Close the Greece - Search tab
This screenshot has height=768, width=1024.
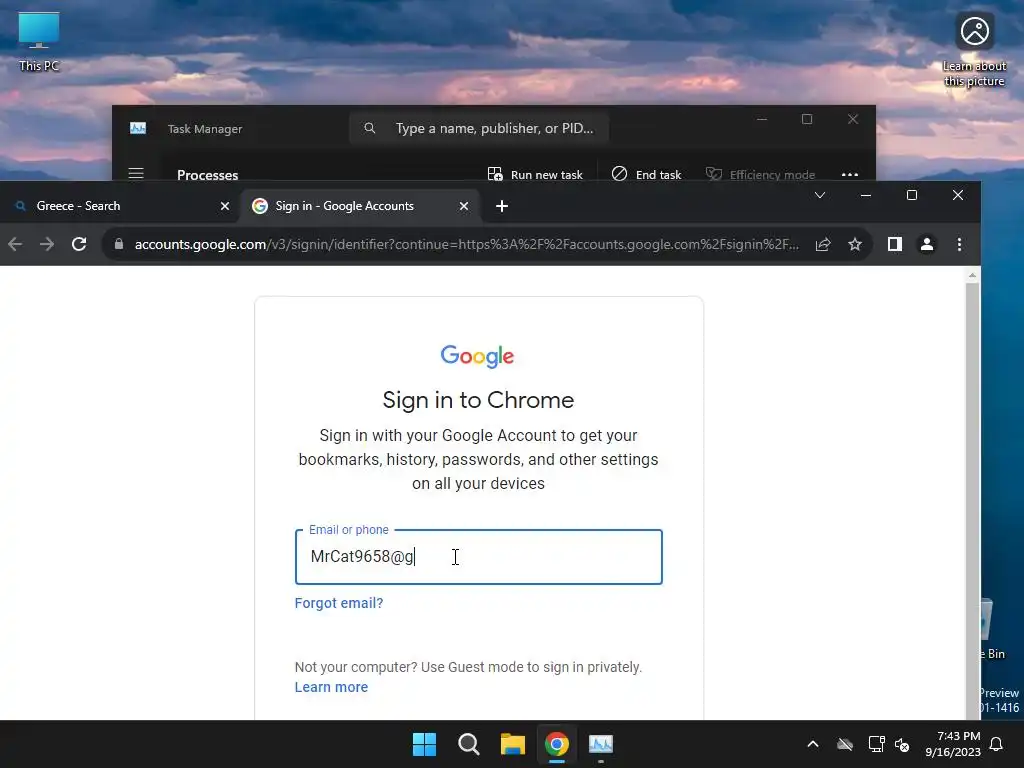225,206
